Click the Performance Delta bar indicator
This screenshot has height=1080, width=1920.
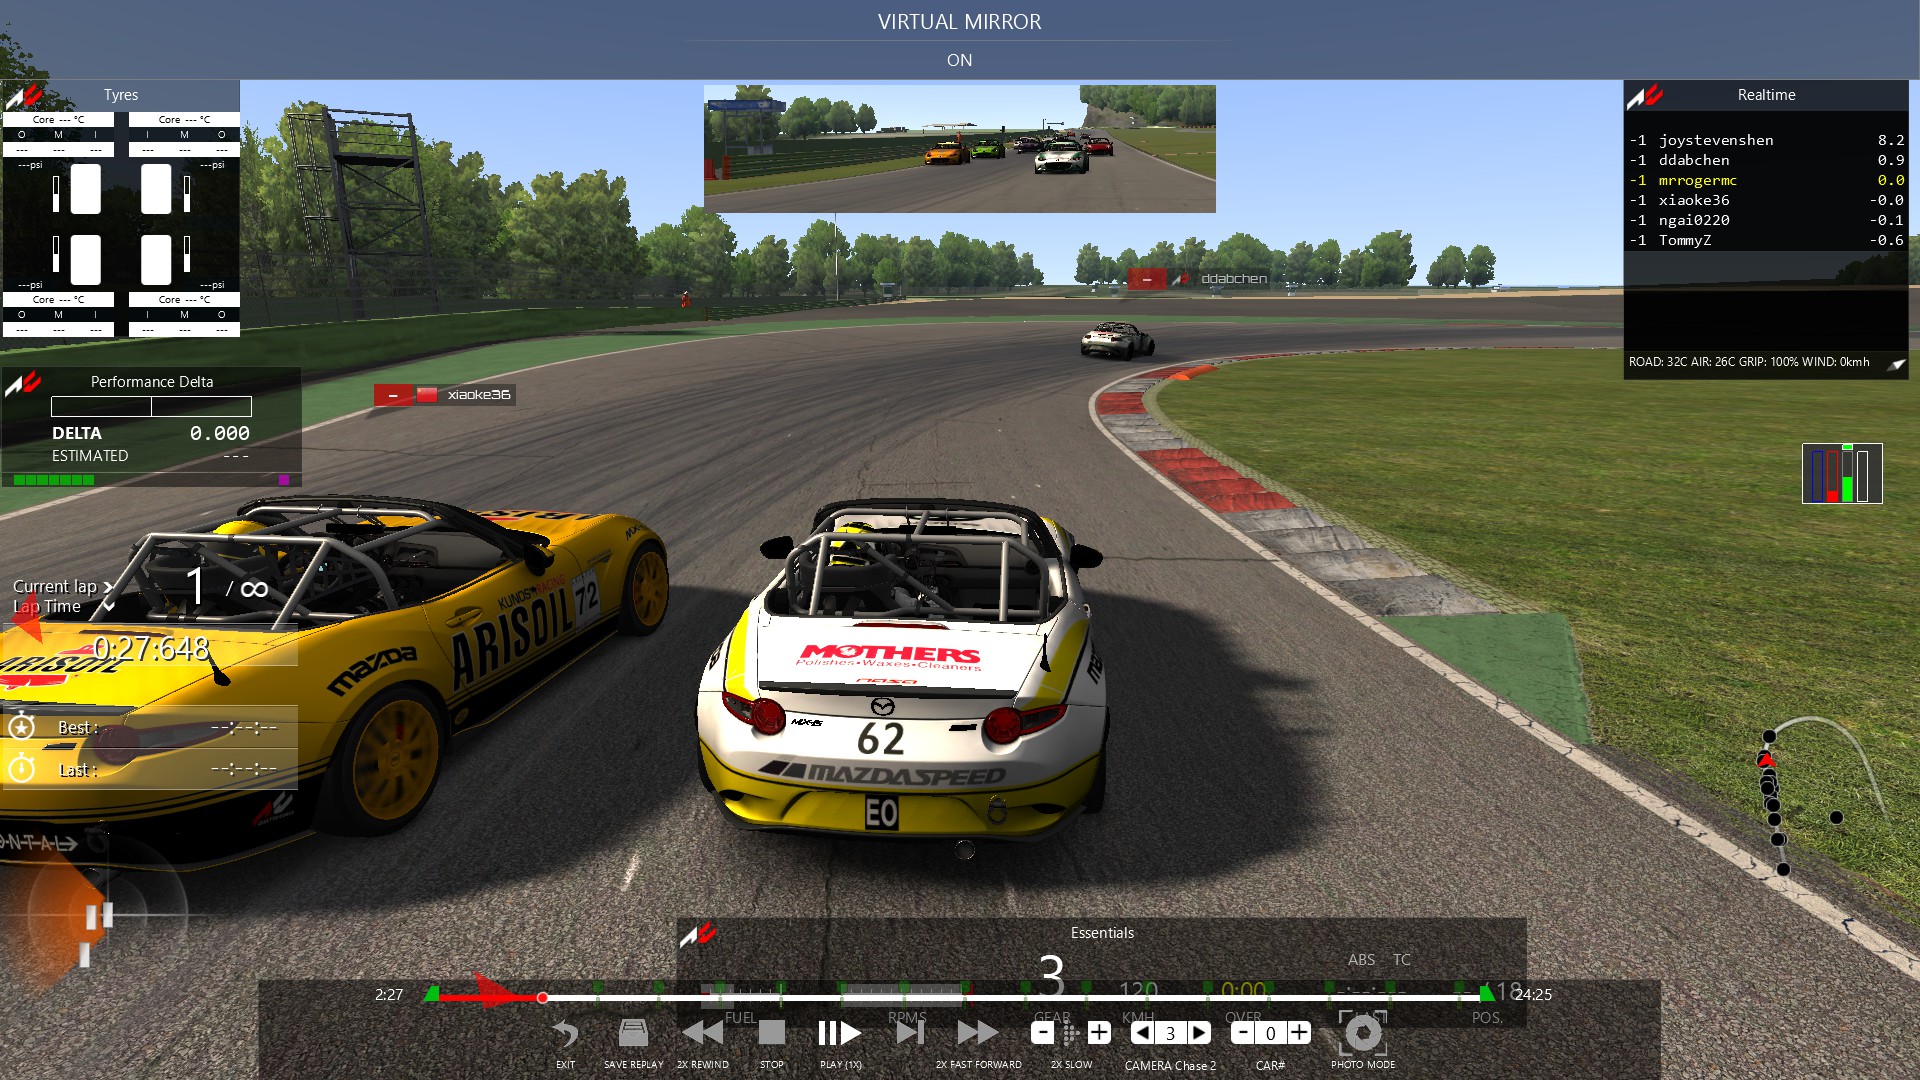click(x=152, y=407)
